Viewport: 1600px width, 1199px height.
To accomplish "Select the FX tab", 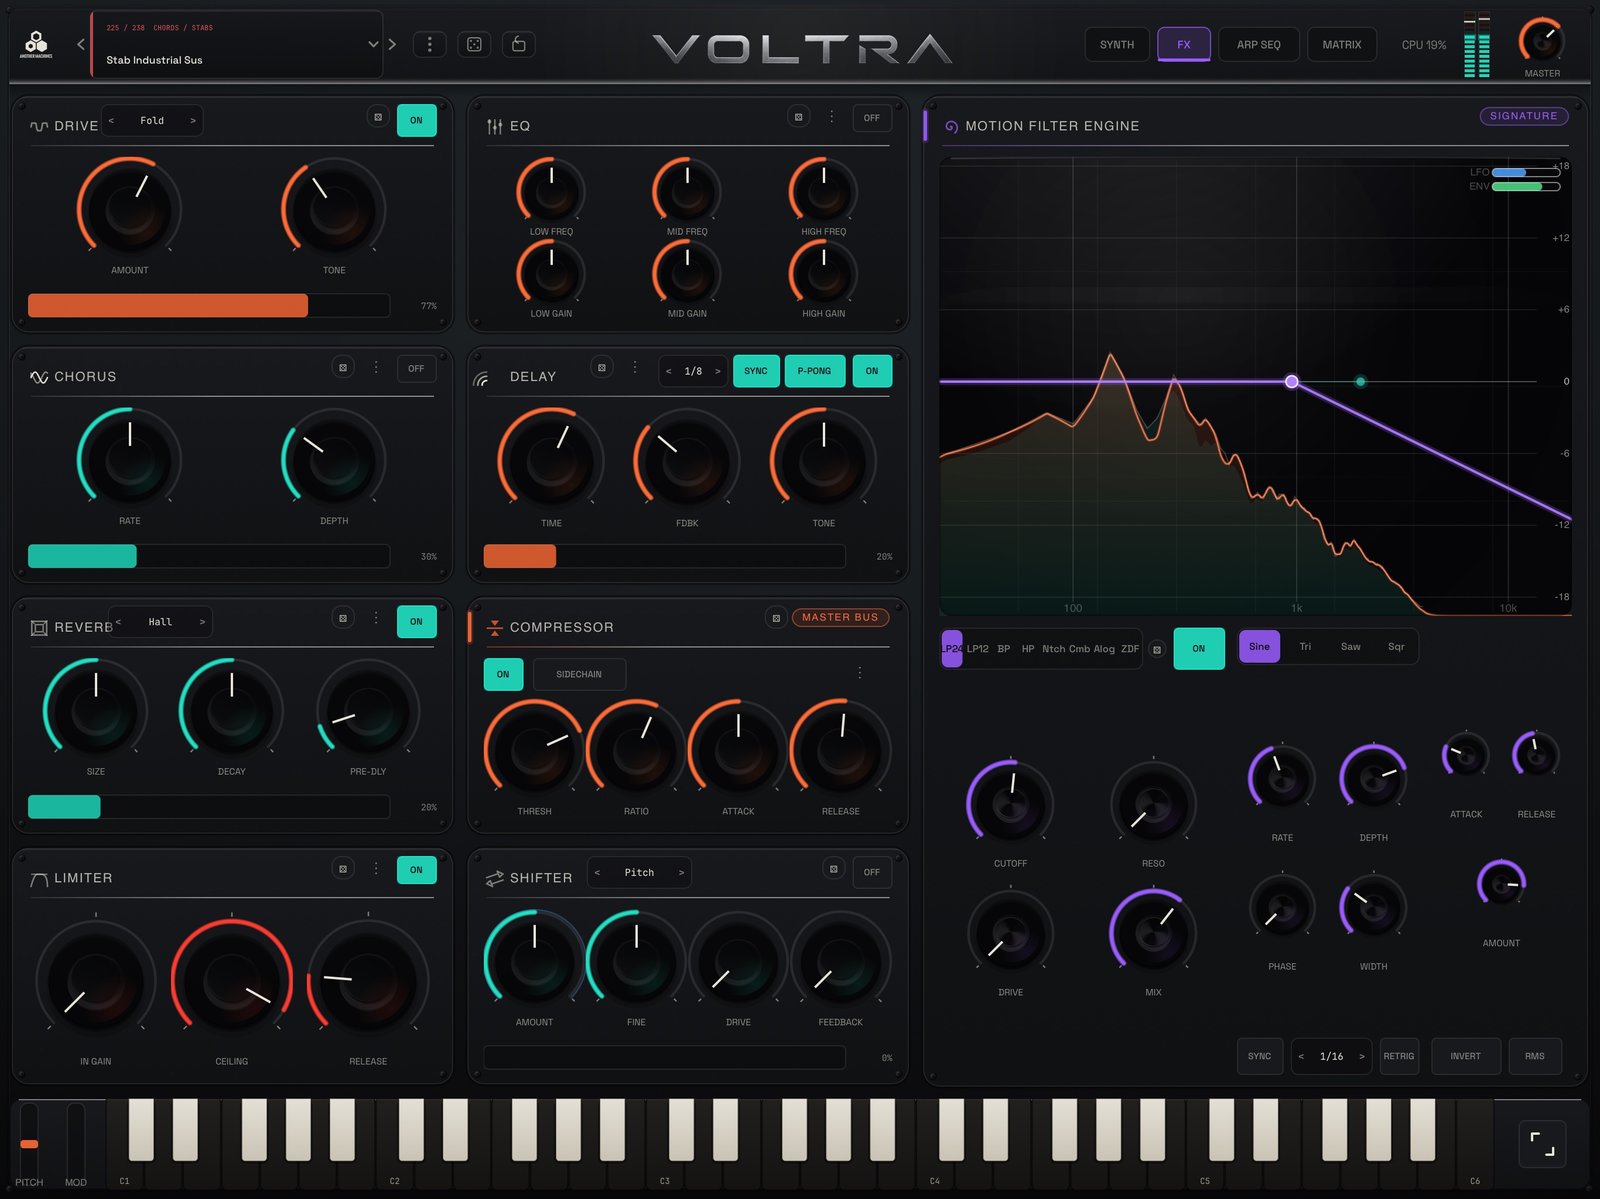I will click(x=1184, y=45).
